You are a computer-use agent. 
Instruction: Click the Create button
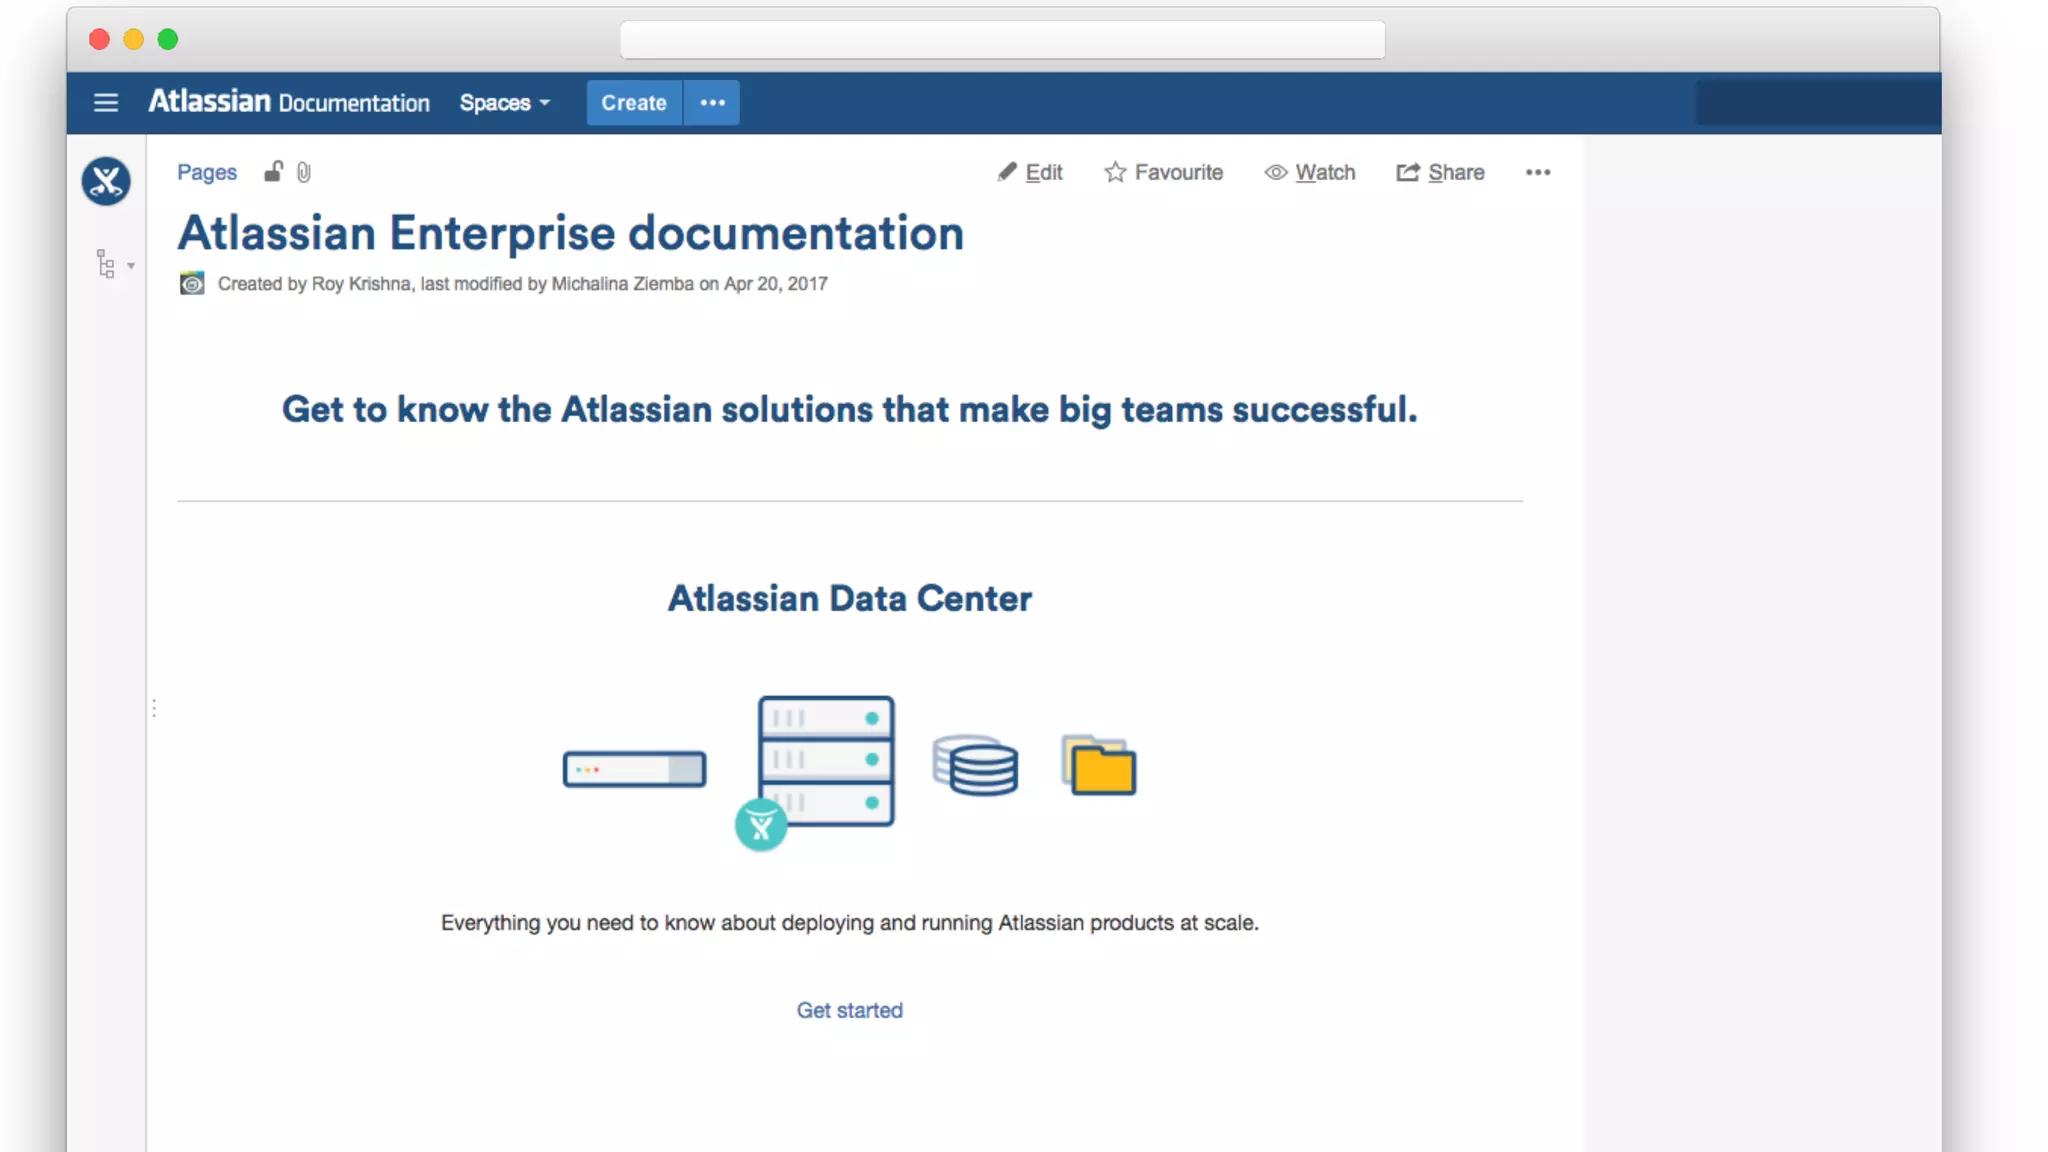pos(633,103)
